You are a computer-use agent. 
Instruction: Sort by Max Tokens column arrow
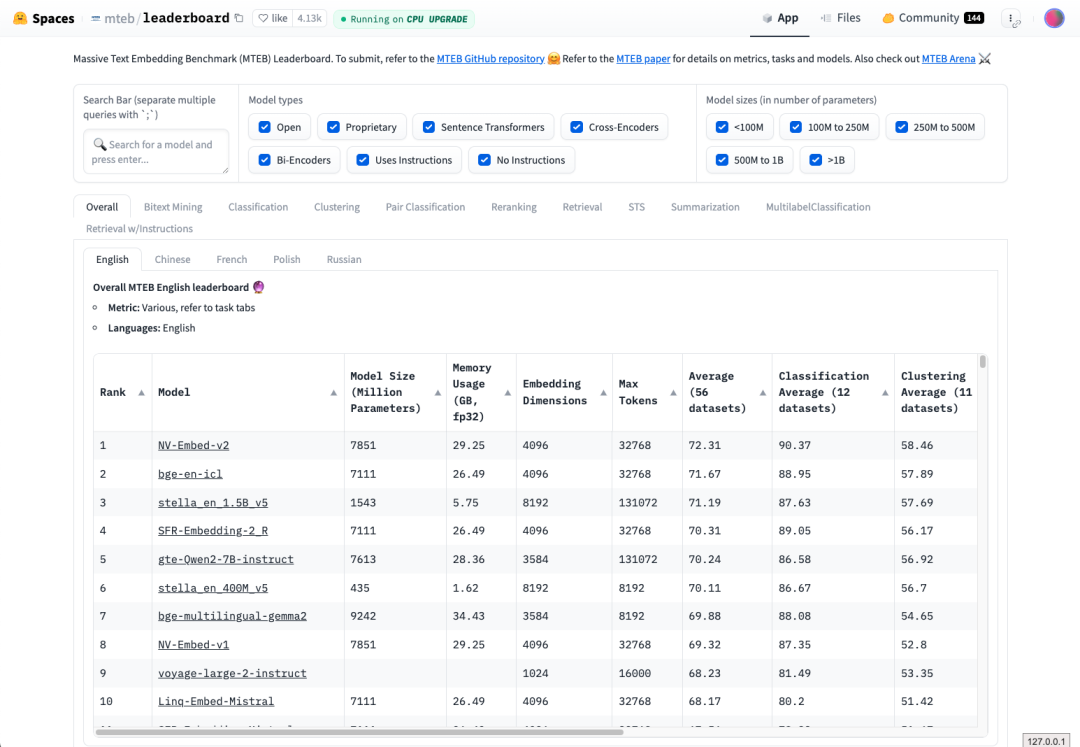pos(673,392)
